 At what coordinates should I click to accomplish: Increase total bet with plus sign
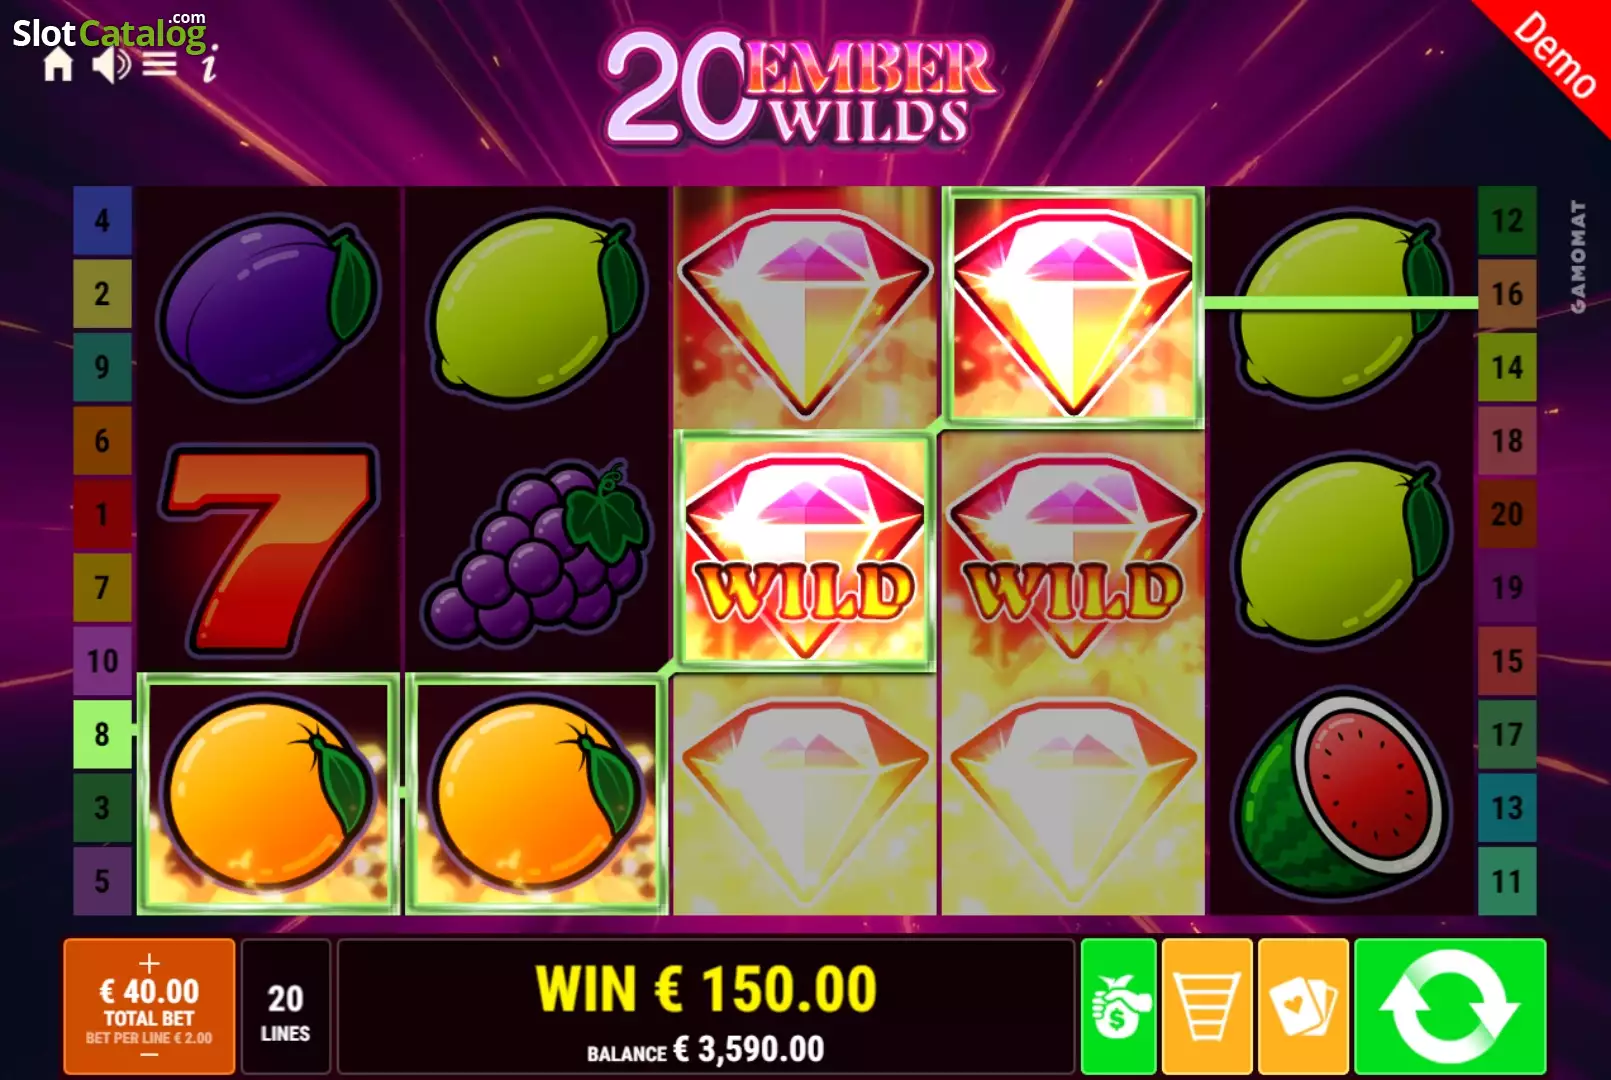[149, 963]
